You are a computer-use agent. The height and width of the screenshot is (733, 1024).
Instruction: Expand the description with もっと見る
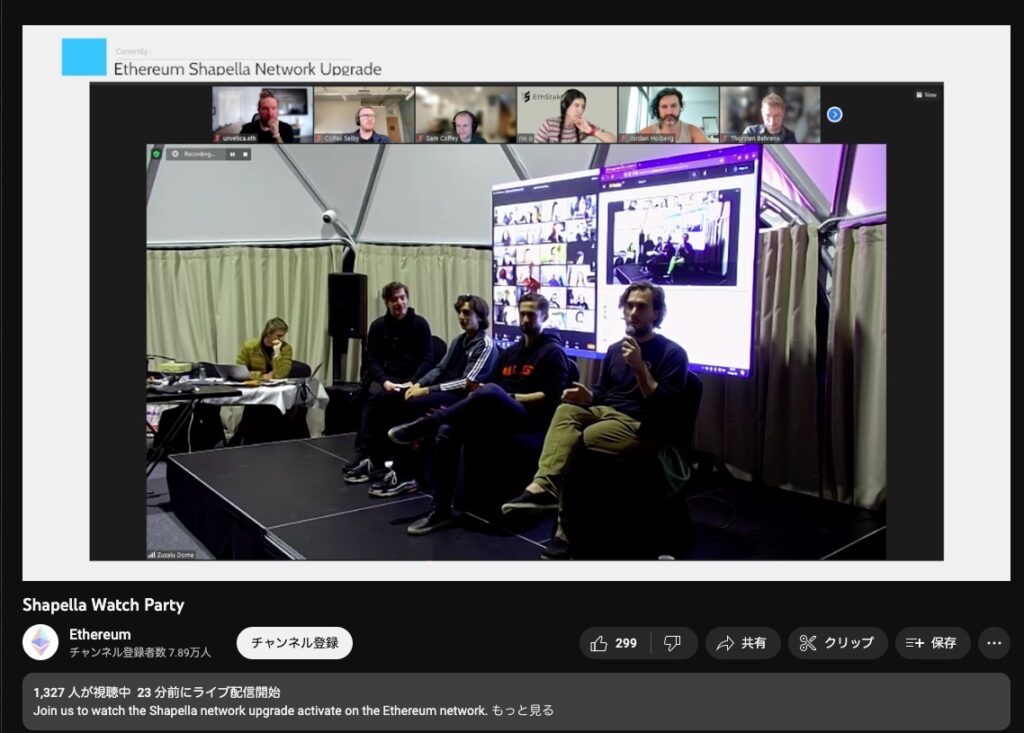pyautogui.click(x=522, y=711)
